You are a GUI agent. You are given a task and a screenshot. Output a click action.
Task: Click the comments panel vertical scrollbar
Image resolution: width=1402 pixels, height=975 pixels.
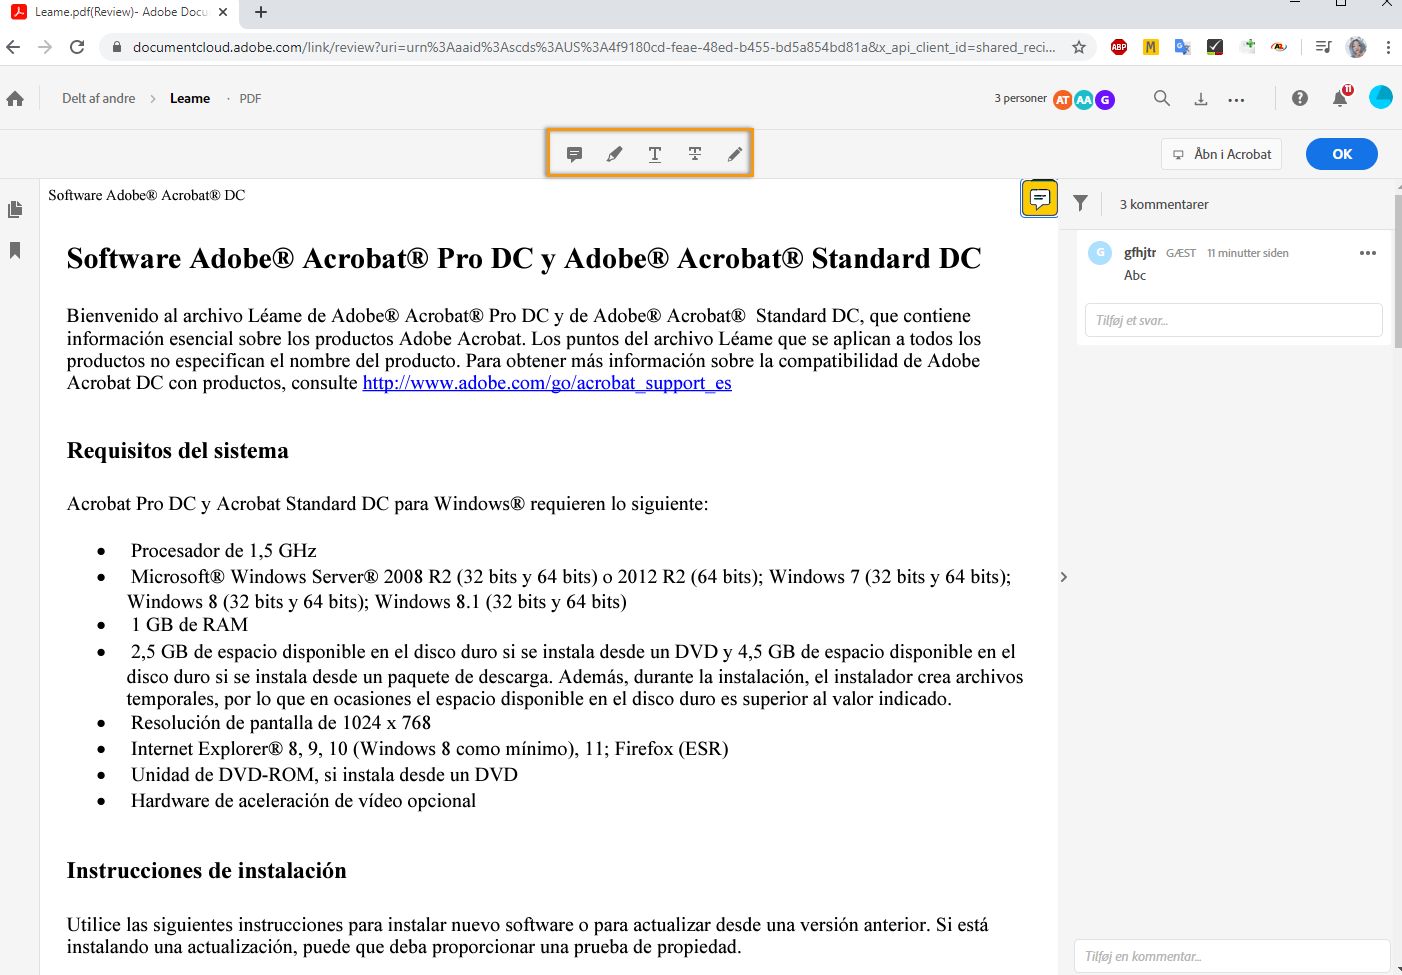(1398, 270)
